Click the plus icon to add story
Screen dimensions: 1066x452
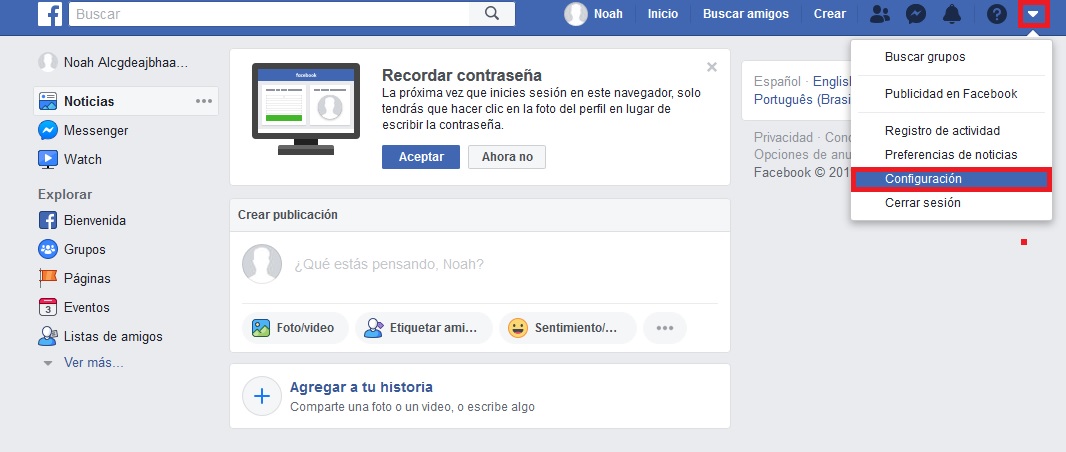coord(262,396)
